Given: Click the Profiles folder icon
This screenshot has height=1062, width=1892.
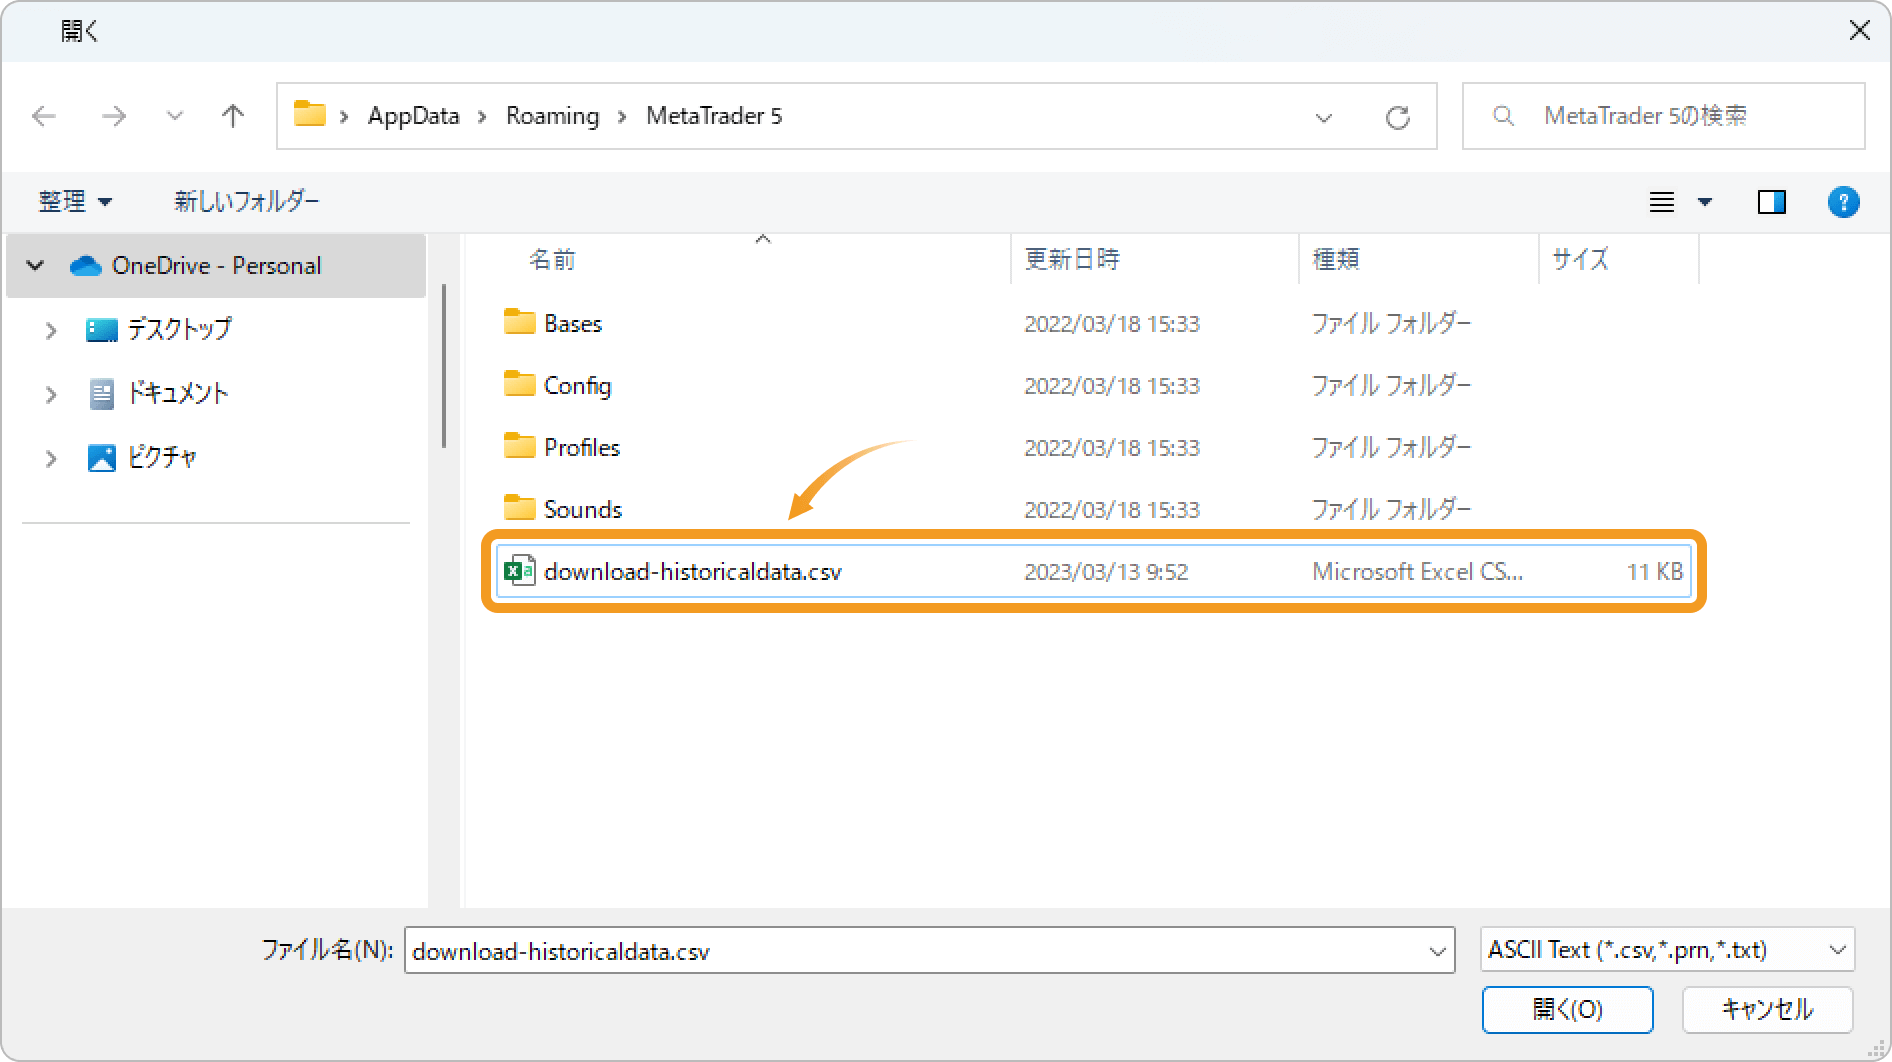Looking at the screenshot, I should (x=519, y=446).
